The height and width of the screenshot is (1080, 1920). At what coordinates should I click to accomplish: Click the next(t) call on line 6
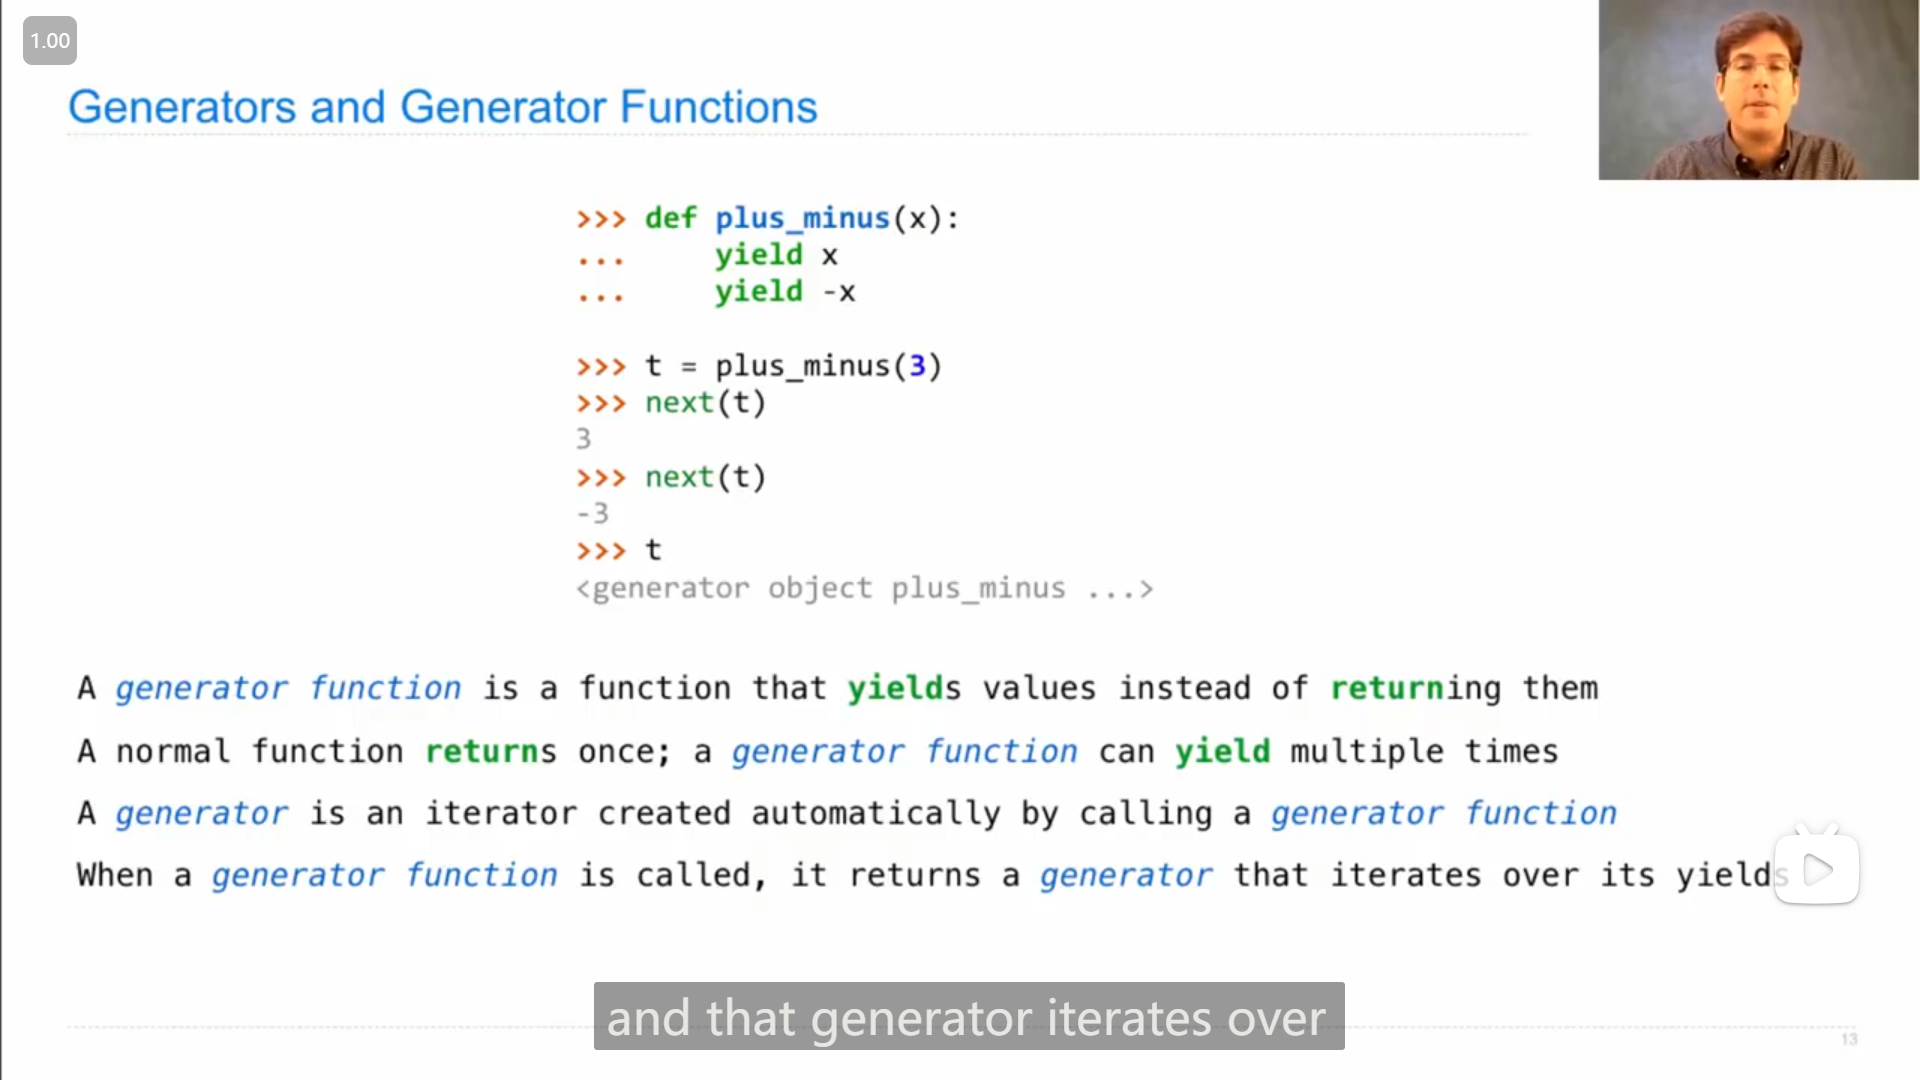[x=704, y=402]
